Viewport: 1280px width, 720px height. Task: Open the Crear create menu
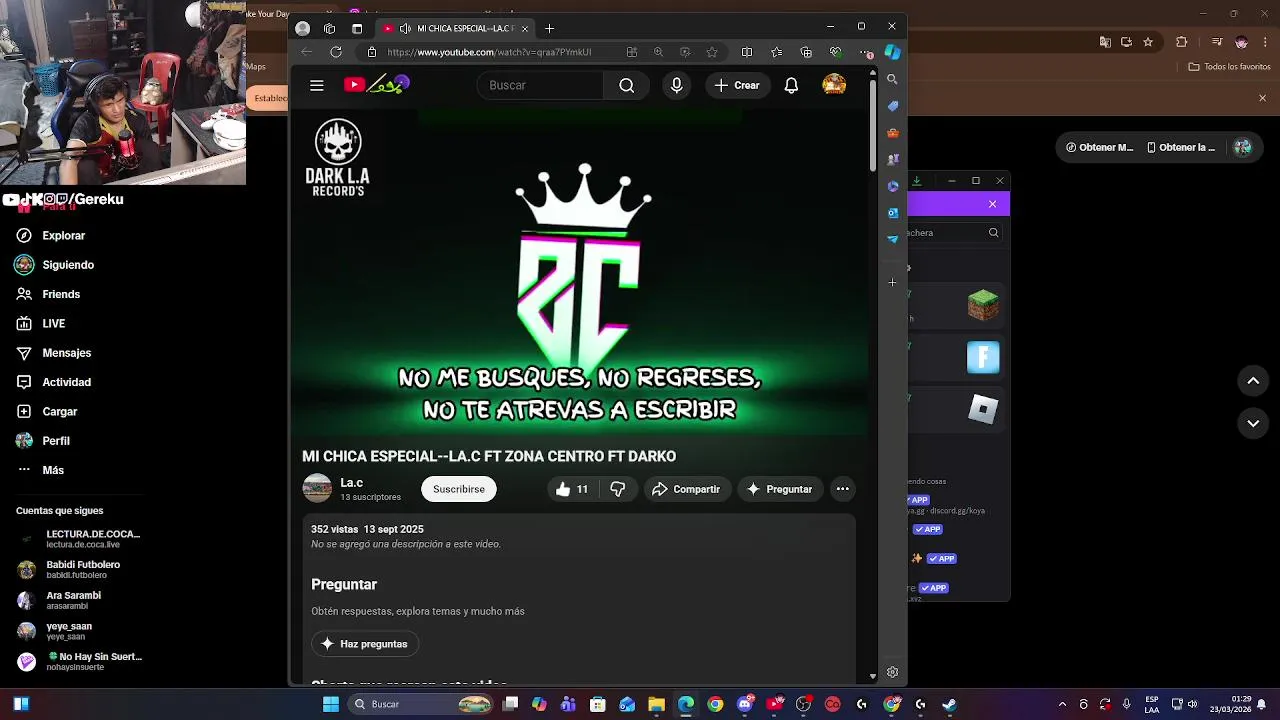(x=738, y=85)
